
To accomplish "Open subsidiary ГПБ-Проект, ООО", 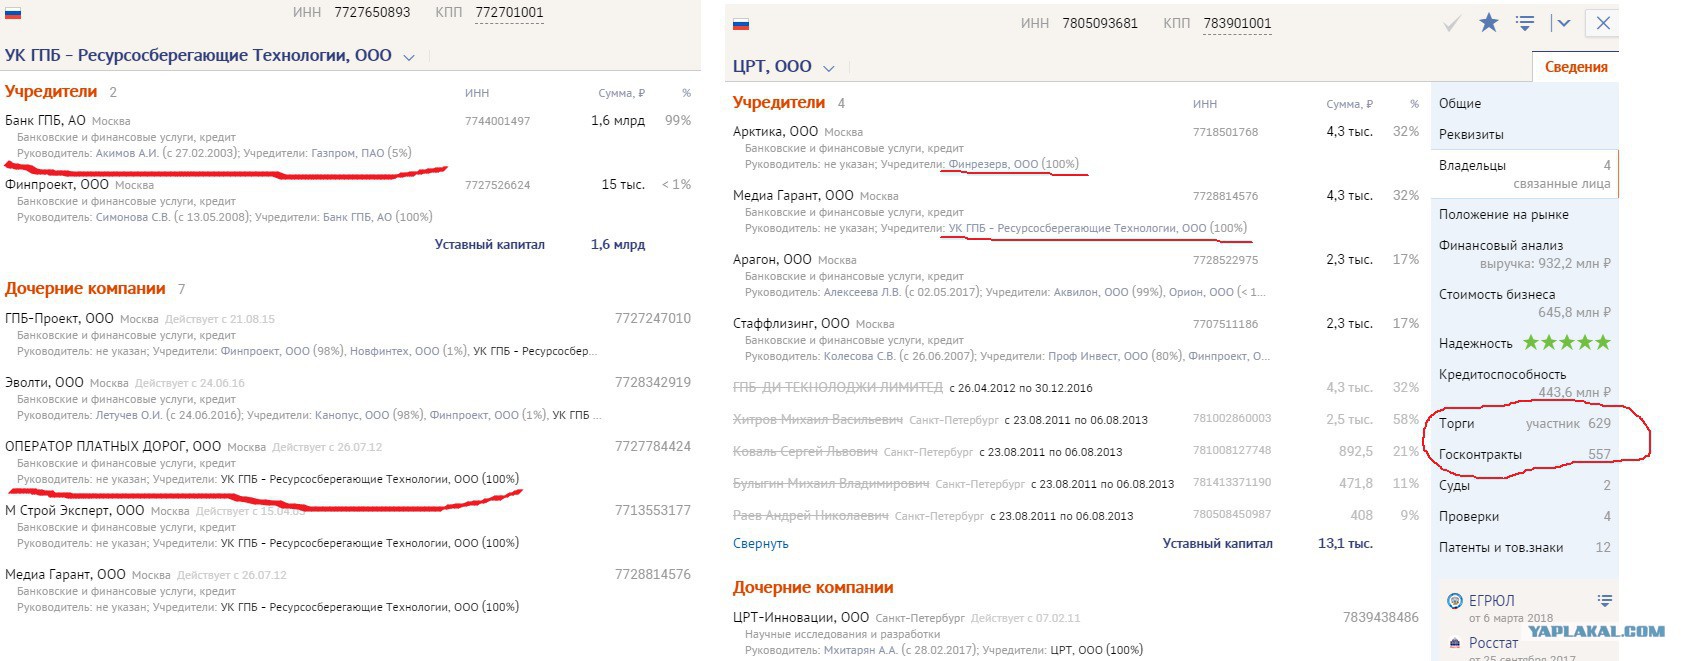I will point(59,319).
